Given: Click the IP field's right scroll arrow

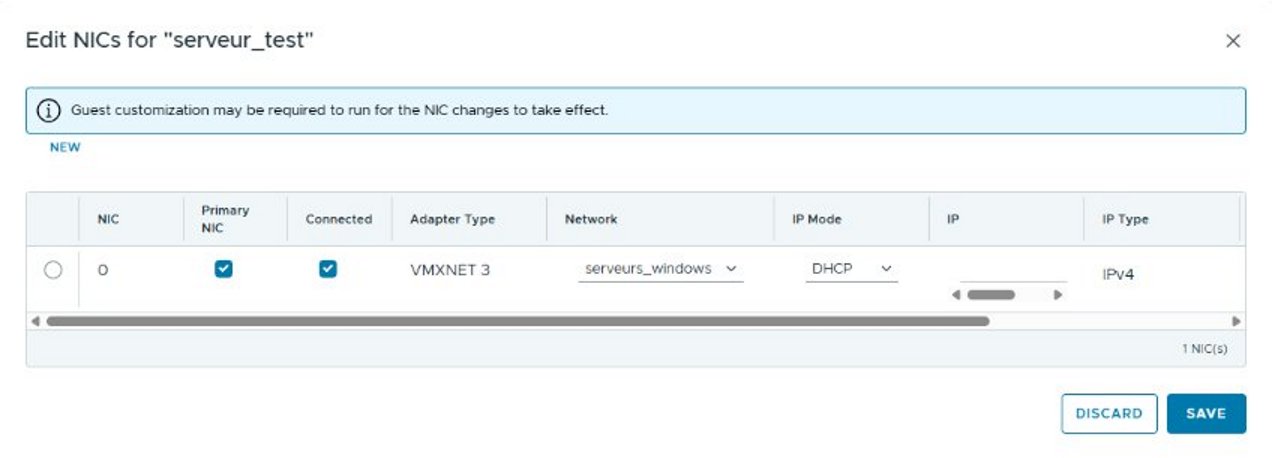Looking at the screenshot, I should [1058, 295].
